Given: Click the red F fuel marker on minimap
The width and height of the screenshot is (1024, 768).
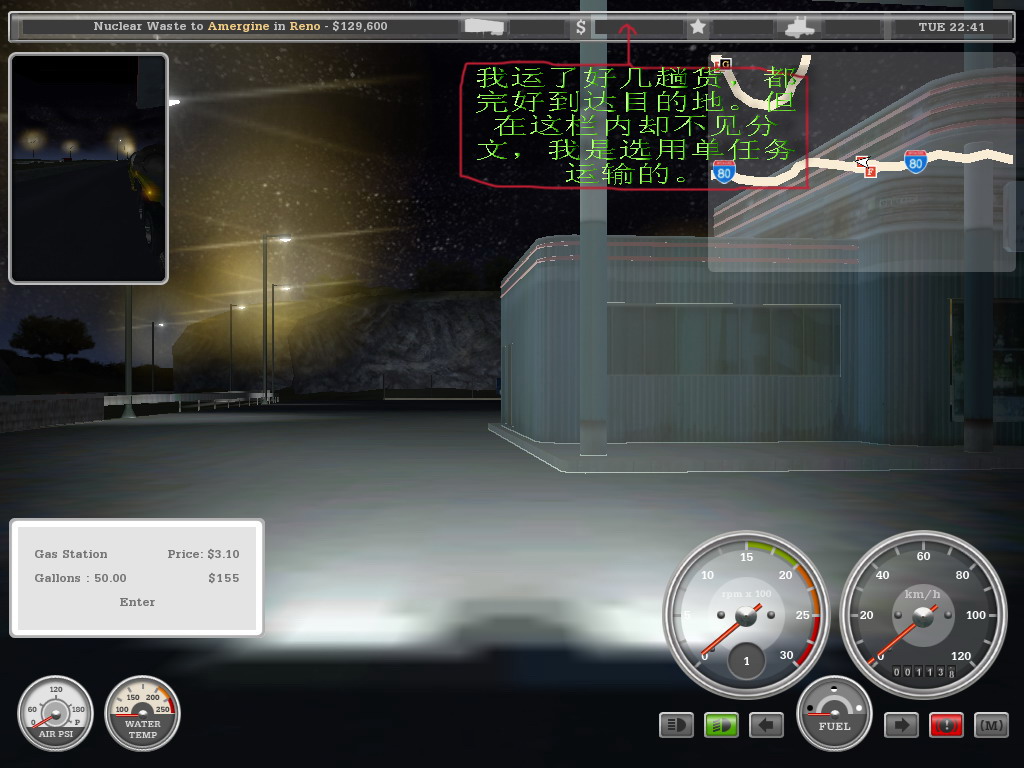Looking at the screenshot, I should (870, 172).
